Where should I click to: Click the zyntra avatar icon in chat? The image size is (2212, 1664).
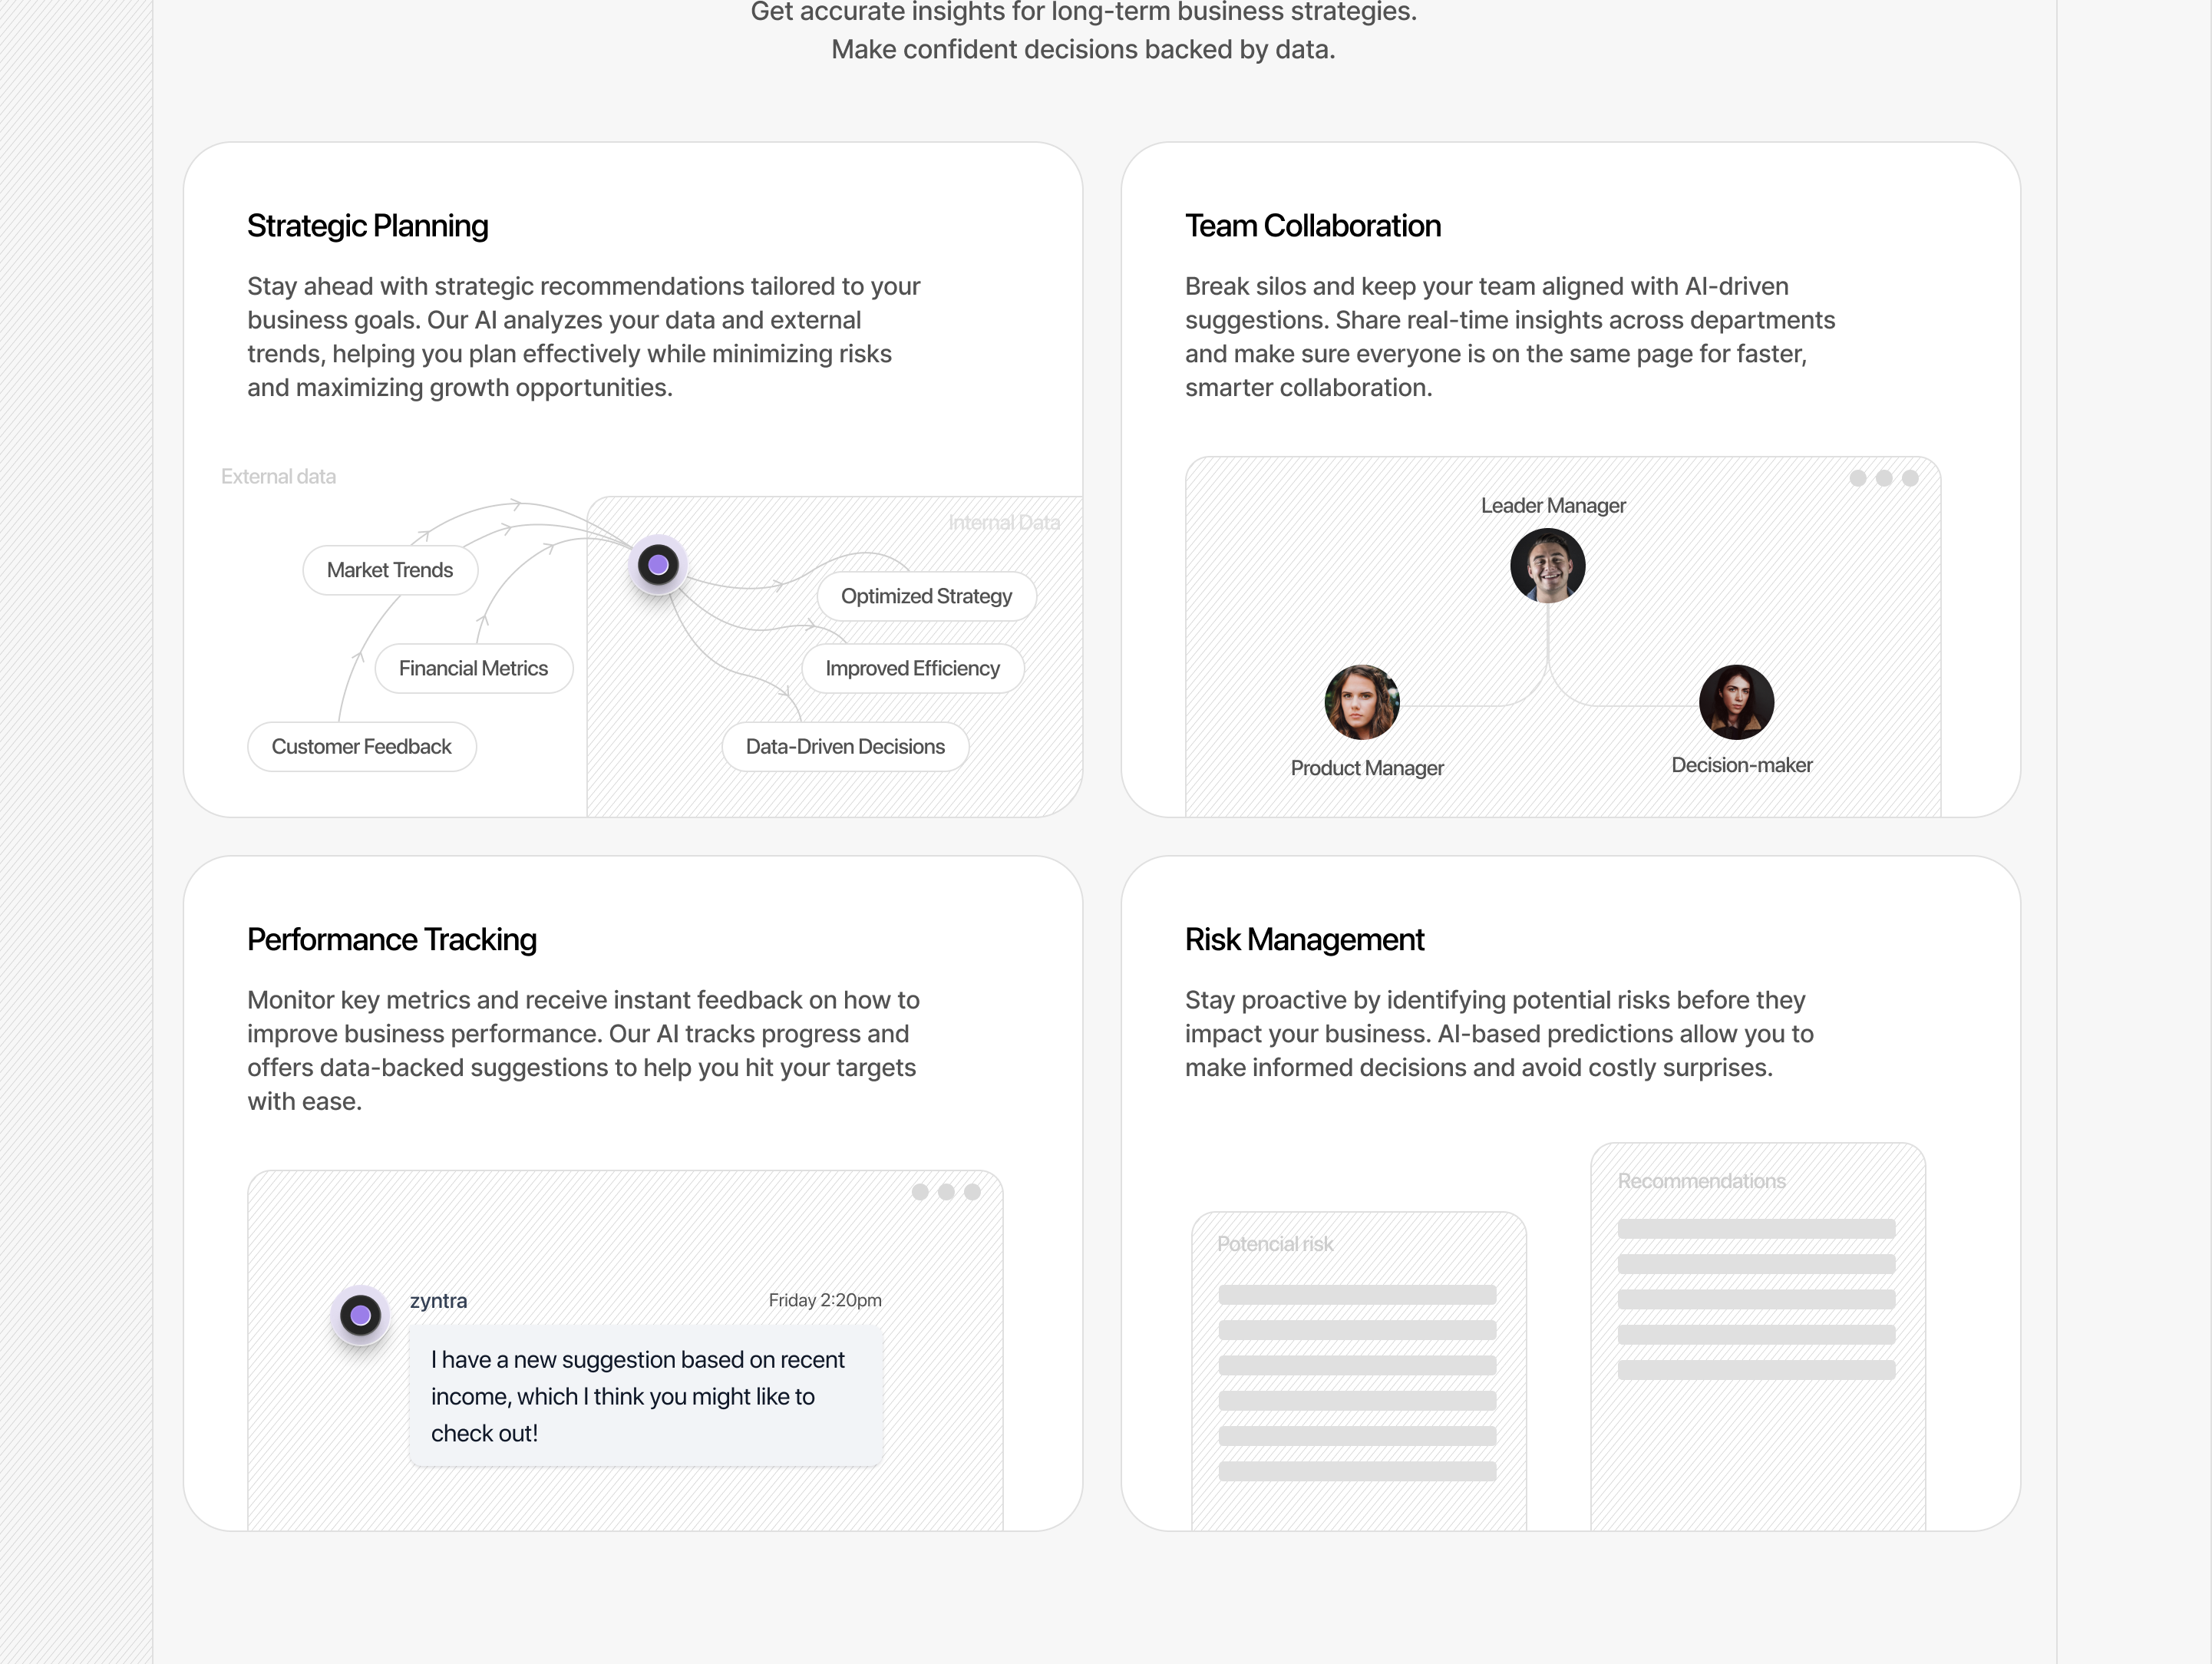[360, 1315]
